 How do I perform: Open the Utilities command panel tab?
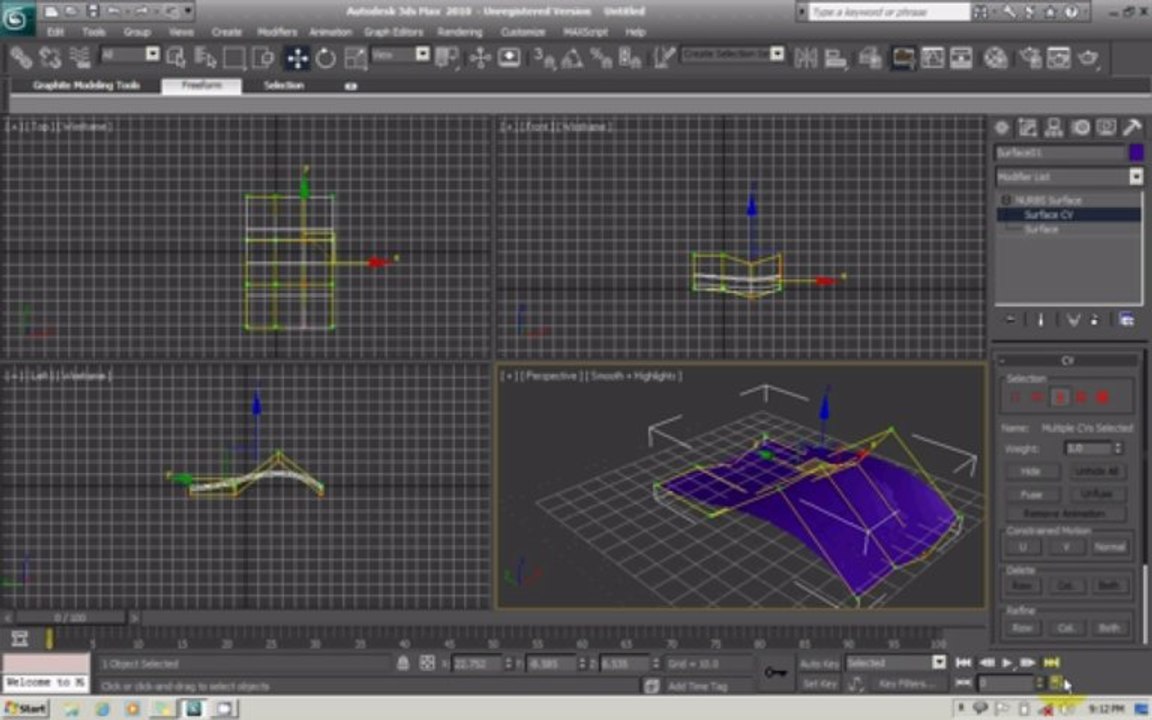coord(1132,128)
